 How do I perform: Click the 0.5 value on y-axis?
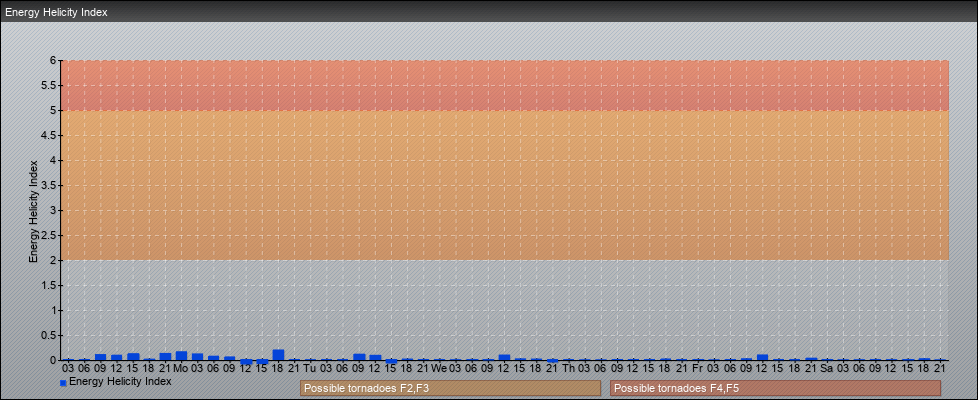(50, 335)
